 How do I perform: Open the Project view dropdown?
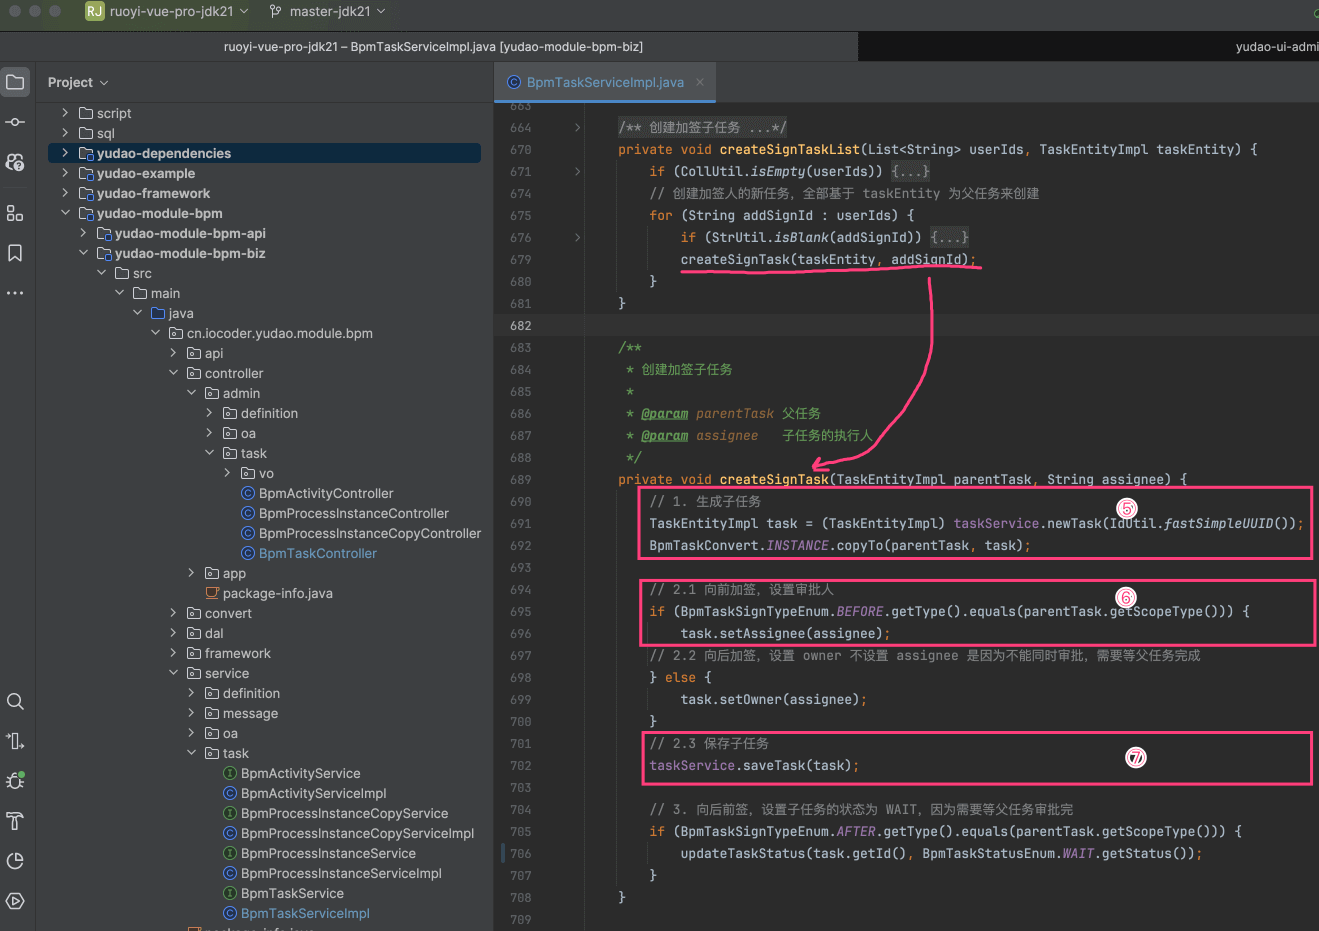[x=77, y=83]
